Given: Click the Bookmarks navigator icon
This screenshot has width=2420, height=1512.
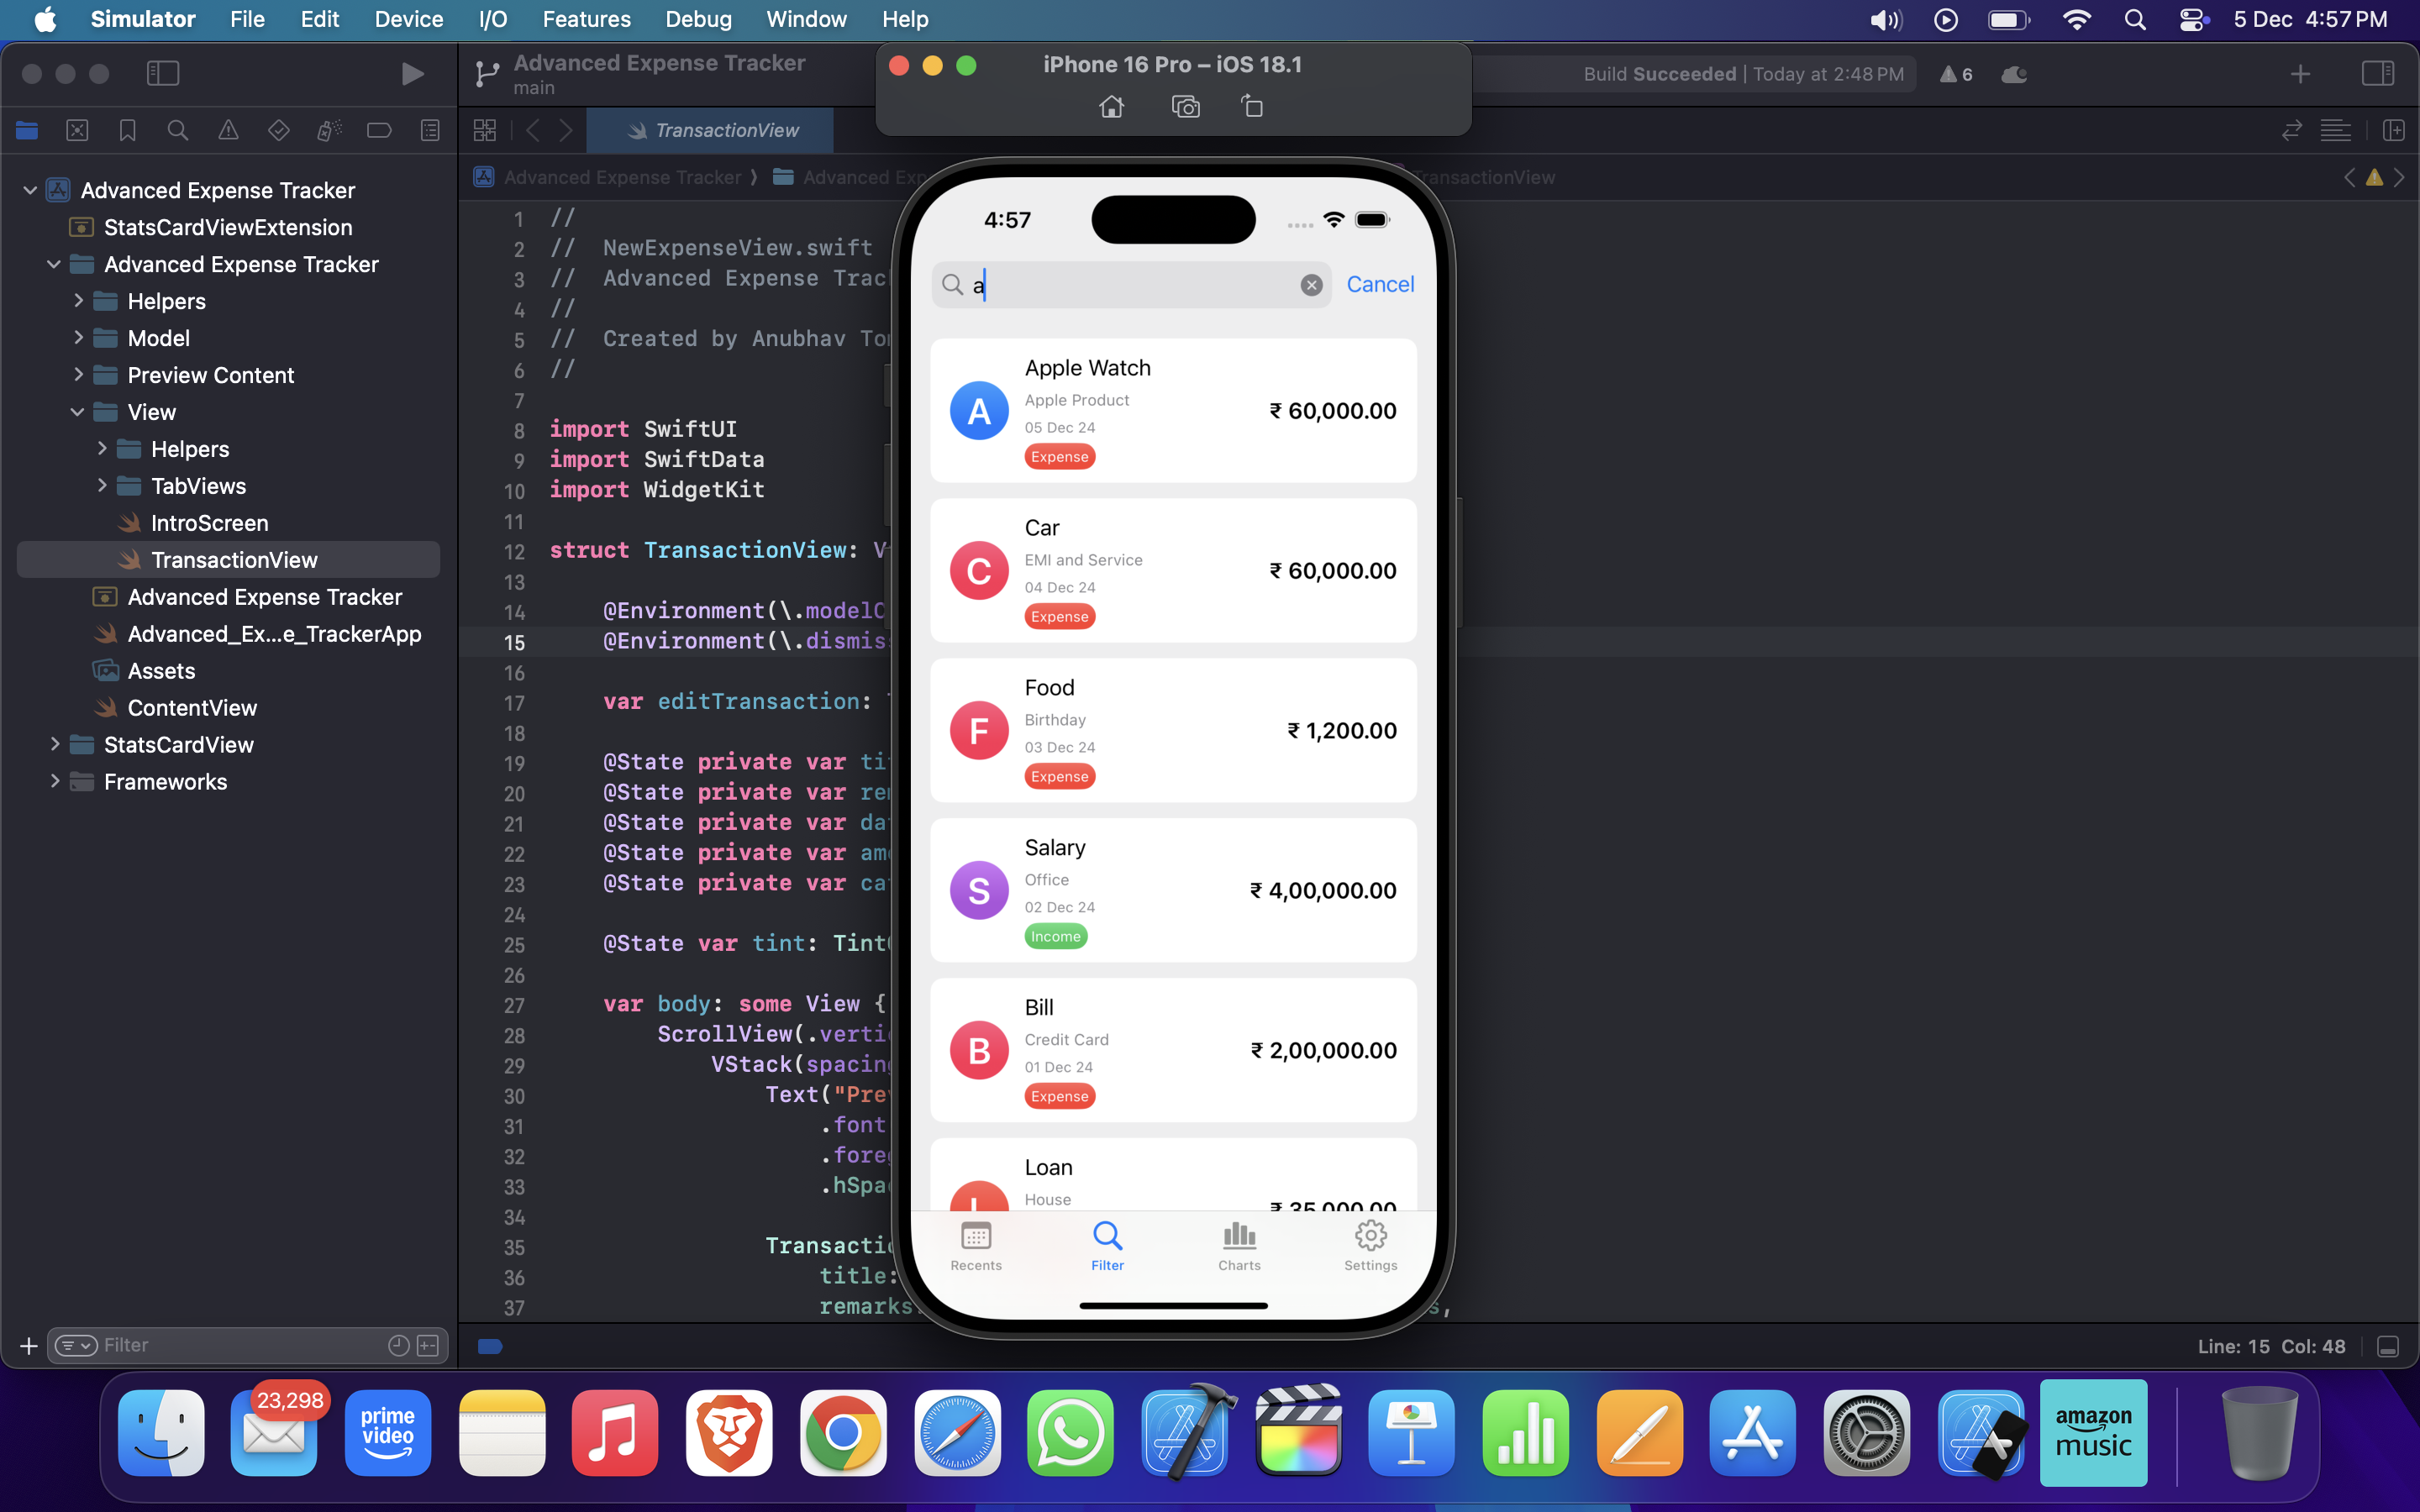Looking at the screenshot, I should coord(127,130).
